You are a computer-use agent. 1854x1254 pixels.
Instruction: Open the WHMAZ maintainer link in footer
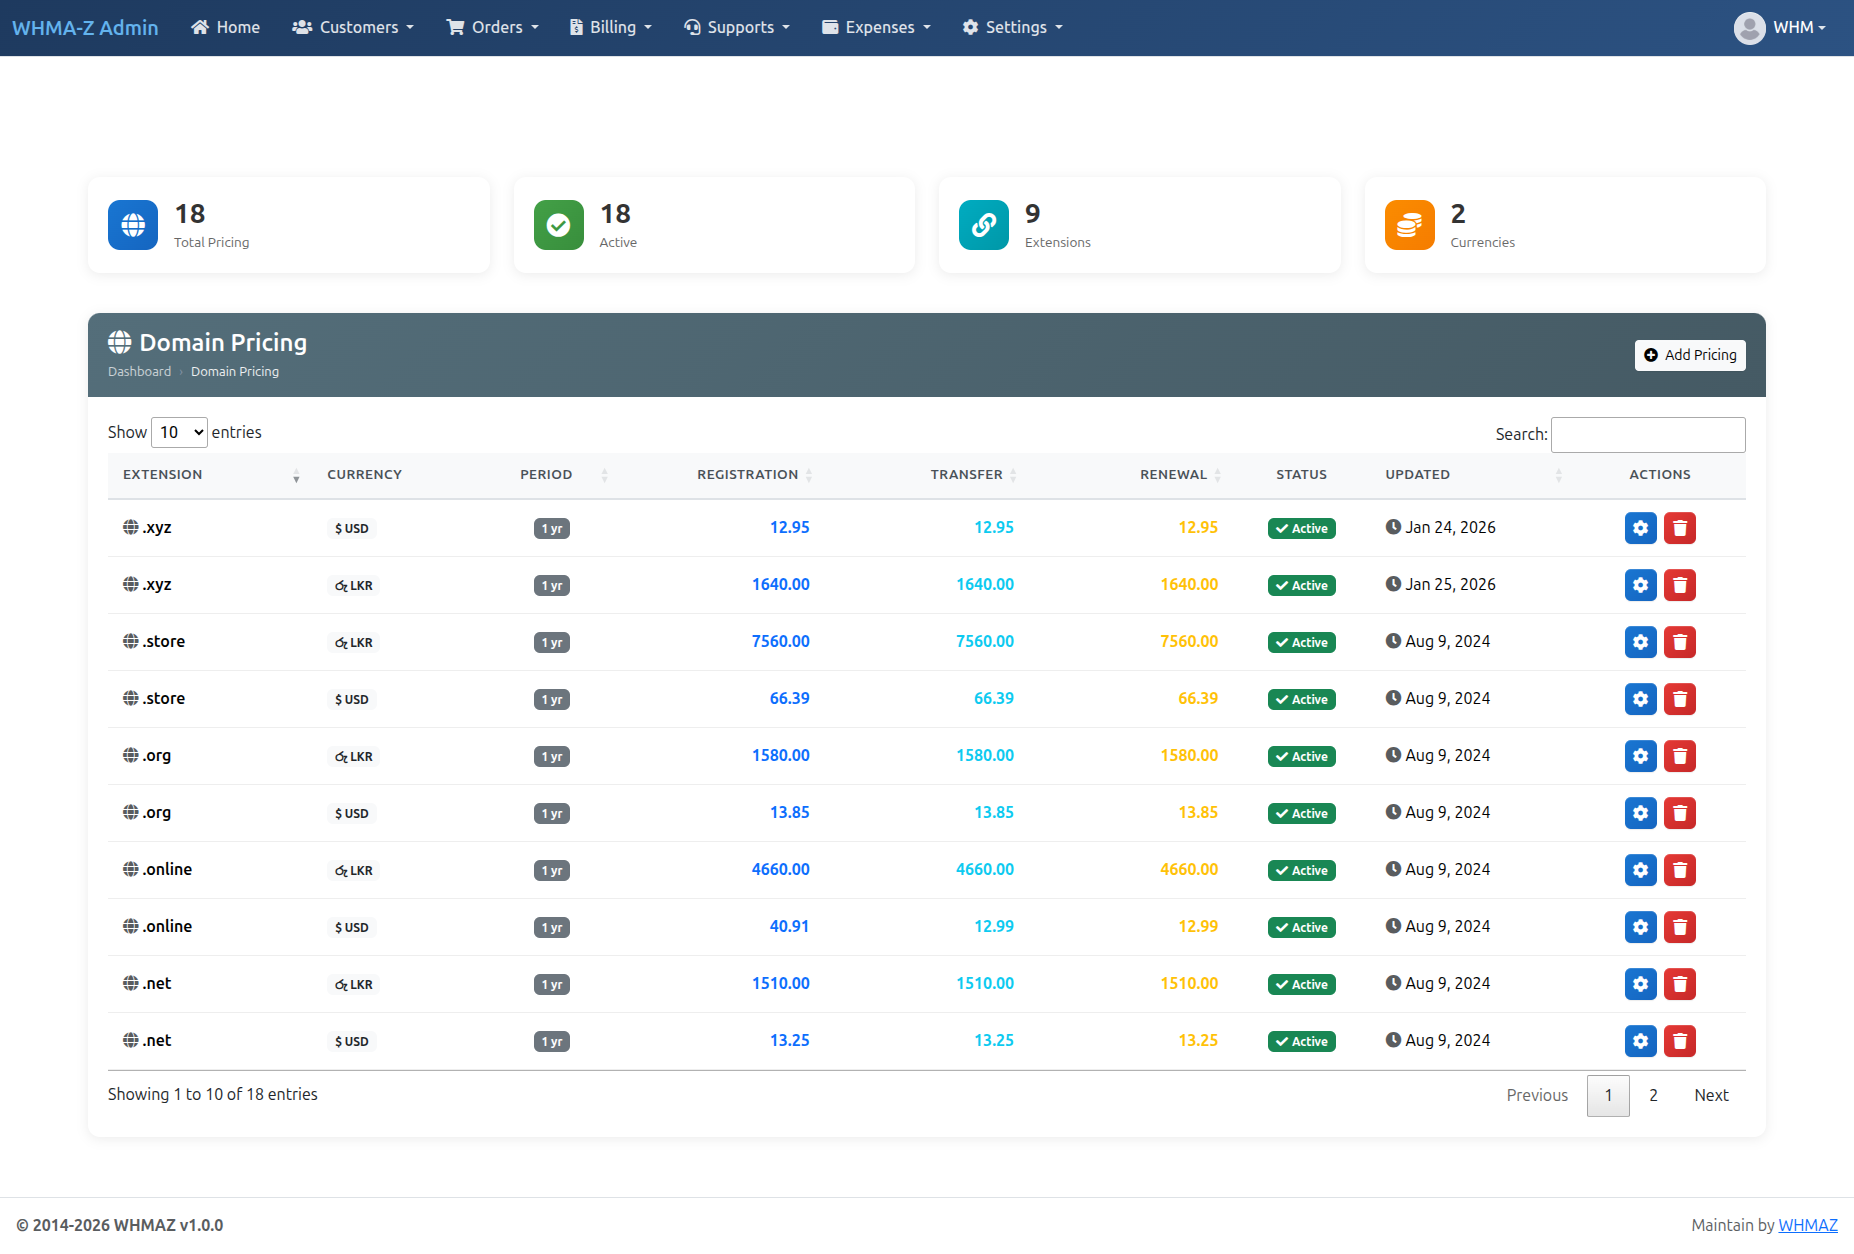pos(1808,1225)
